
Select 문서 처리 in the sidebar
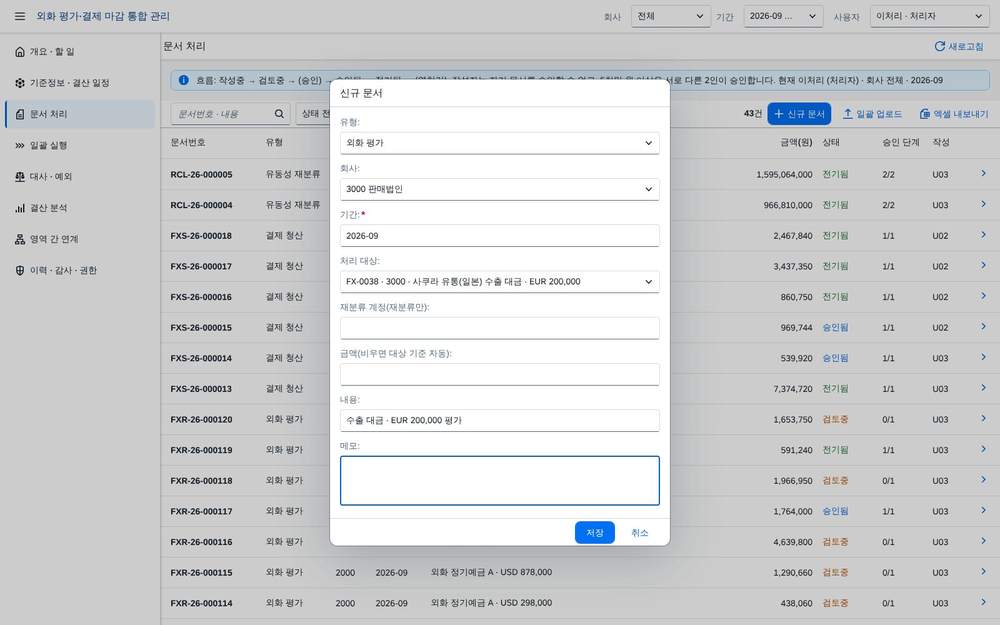pos(80,114)
